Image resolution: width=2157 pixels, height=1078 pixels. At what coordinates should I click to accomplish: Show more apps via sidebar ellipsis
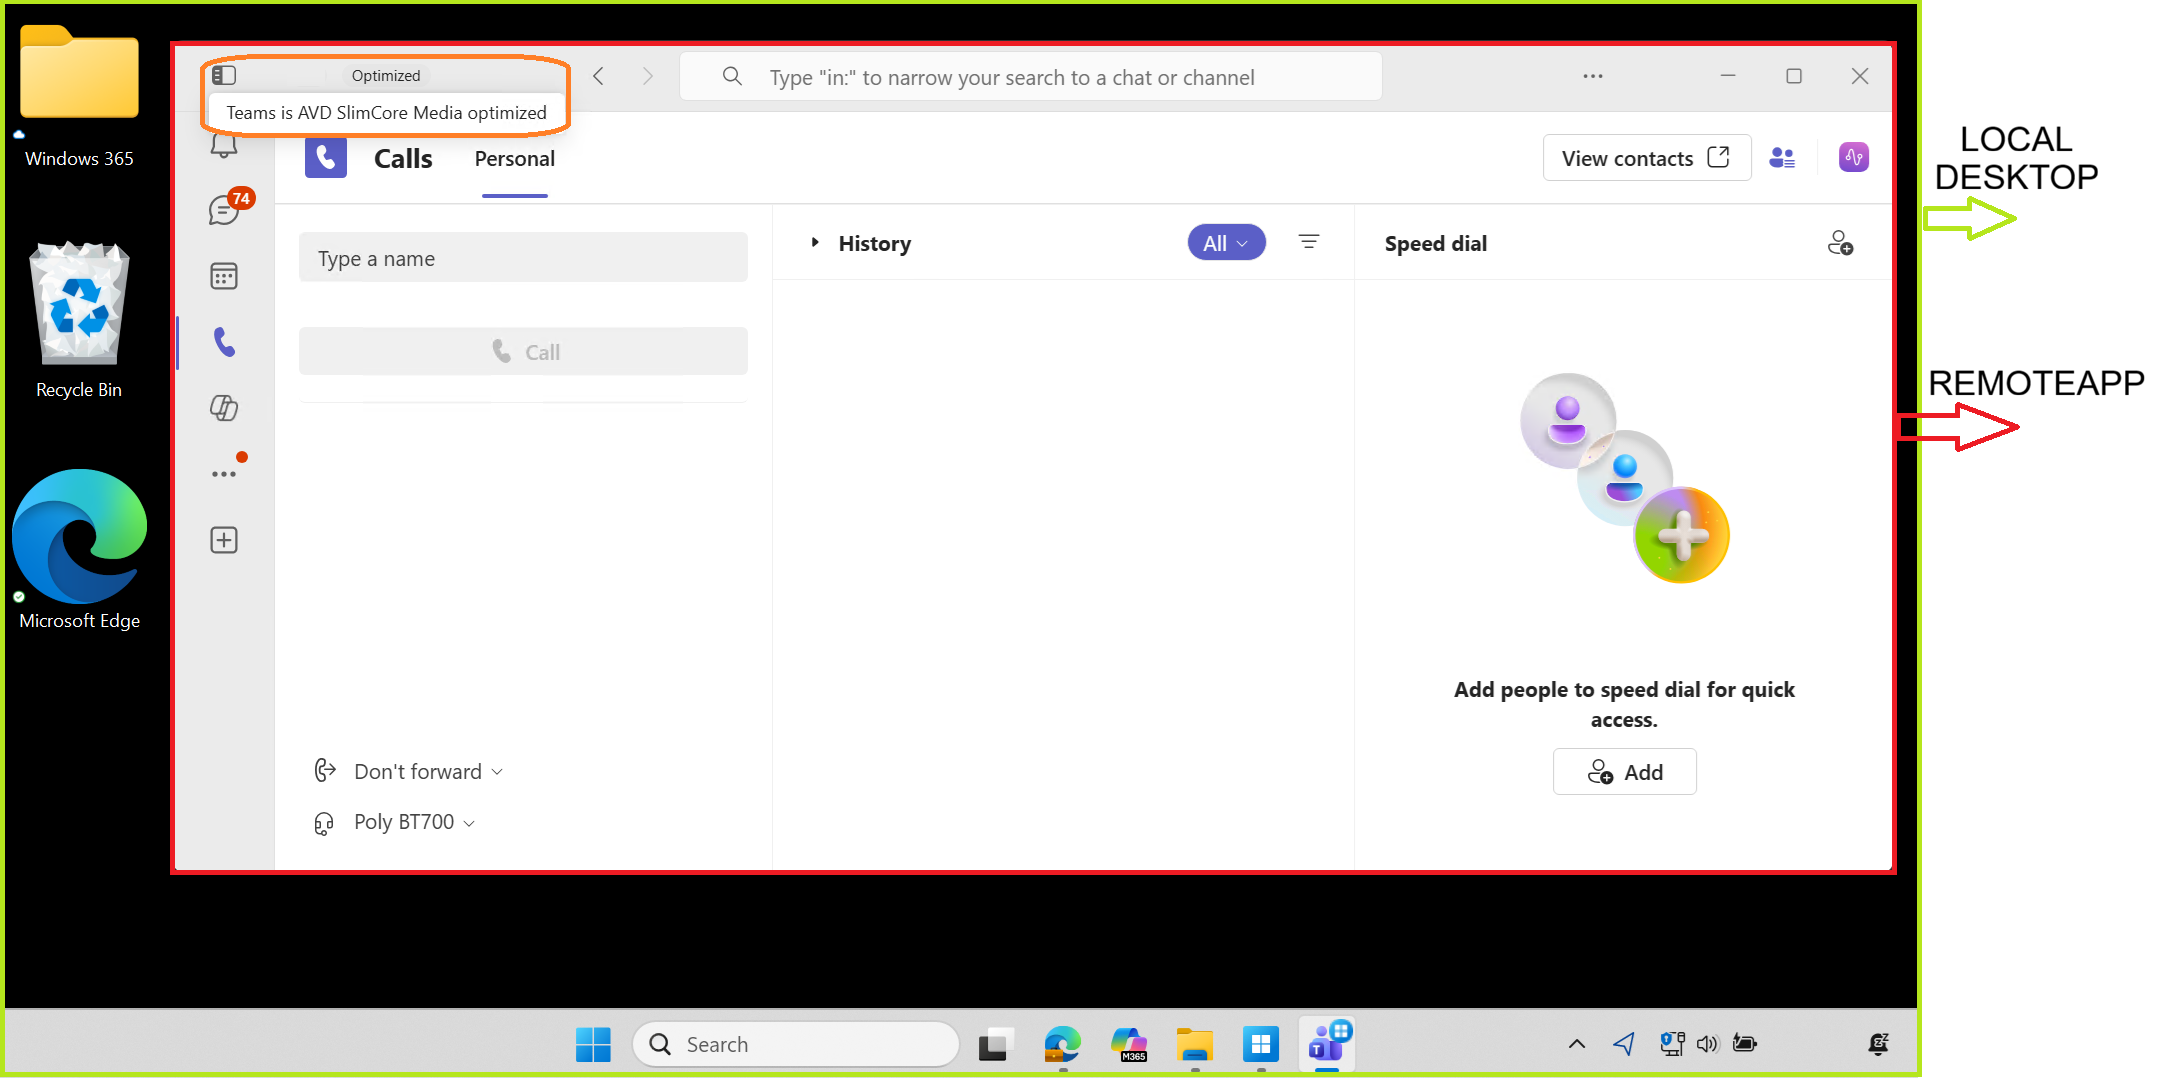point(224,474)
